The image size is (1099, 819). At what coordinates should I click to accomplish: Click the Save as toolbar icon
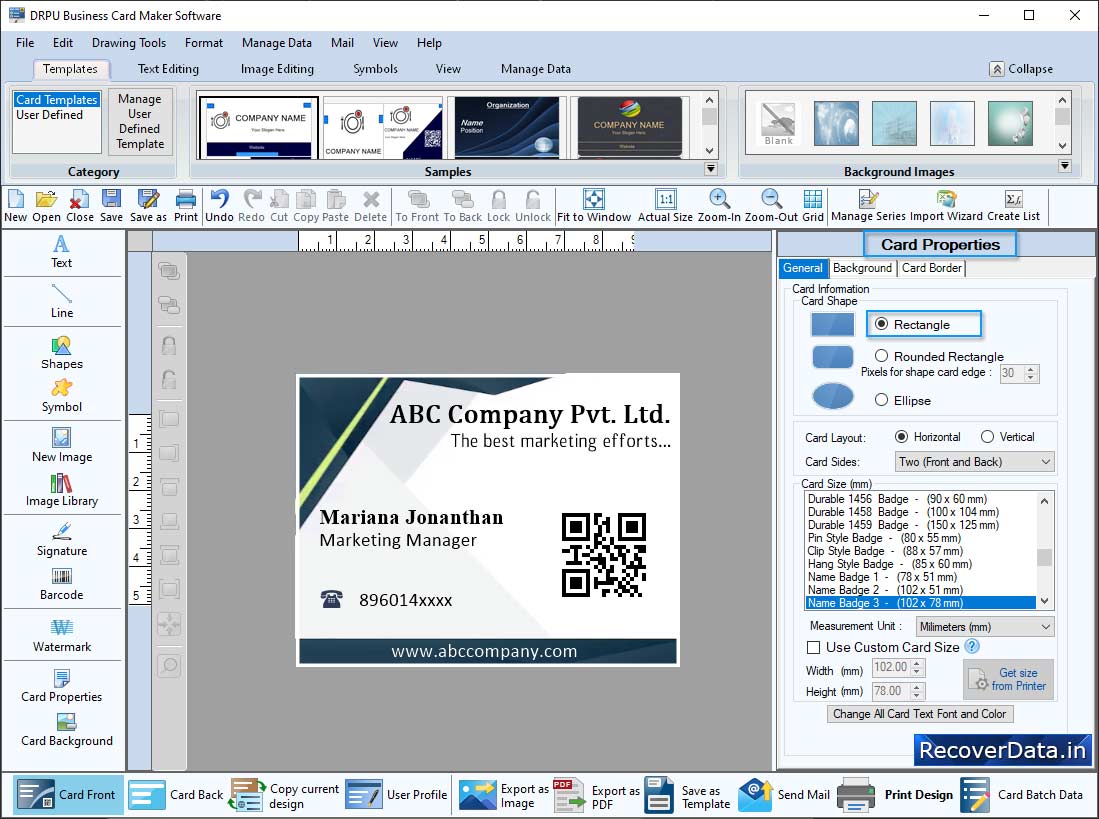[x=148, y=207]
